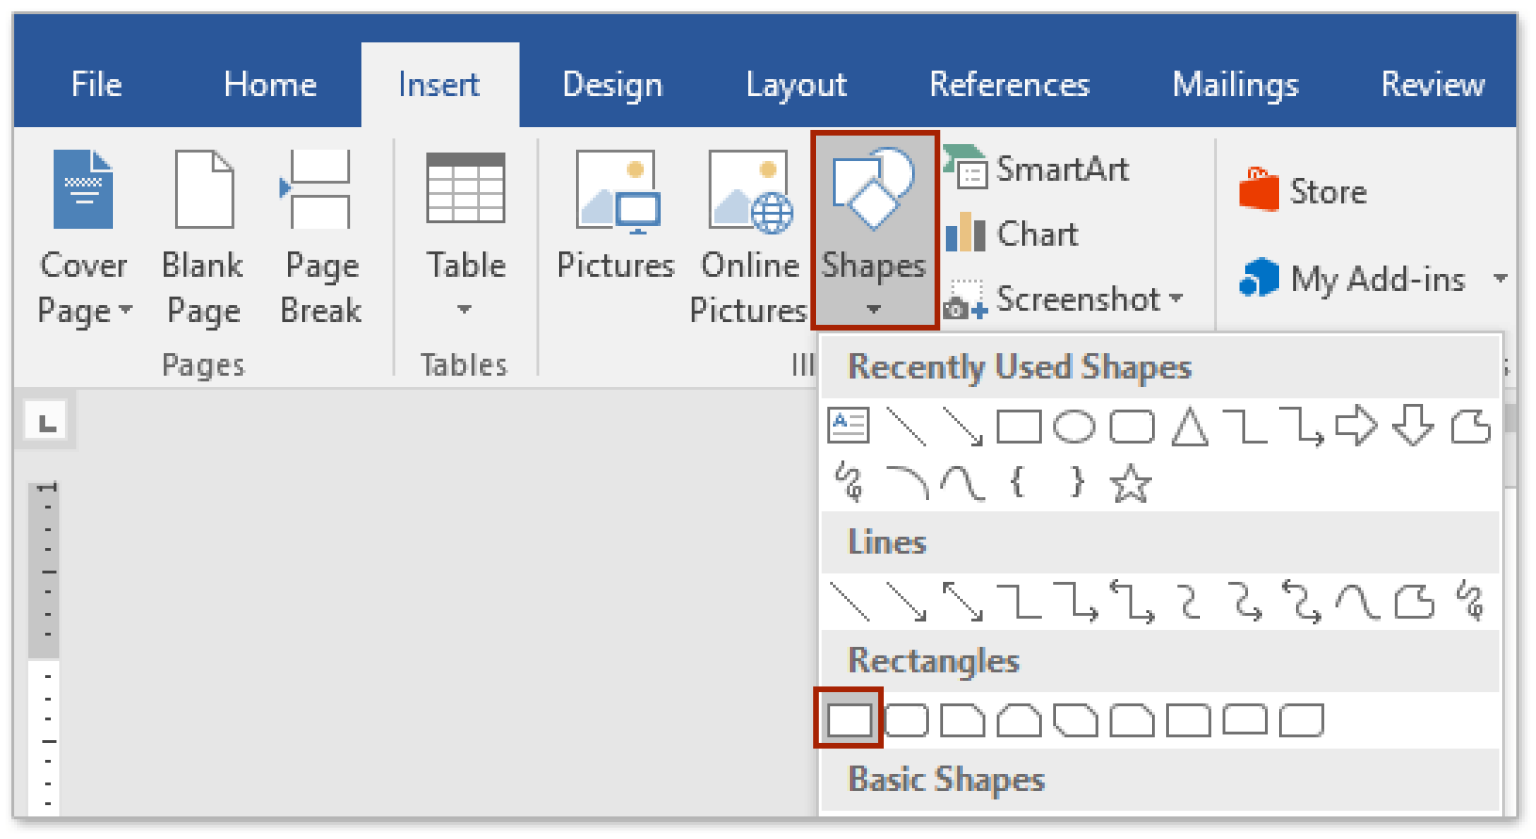Image resolution: width=1536 pixels, height=839 pixels.
Task: Choose the Curved Connector line
Action: 1188,602
